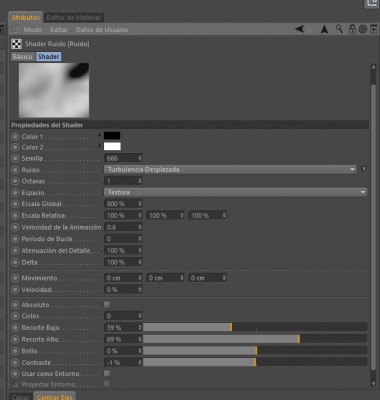Open the Ruido noise type dropdown
380x400 pixels.
tap(230, 169)
